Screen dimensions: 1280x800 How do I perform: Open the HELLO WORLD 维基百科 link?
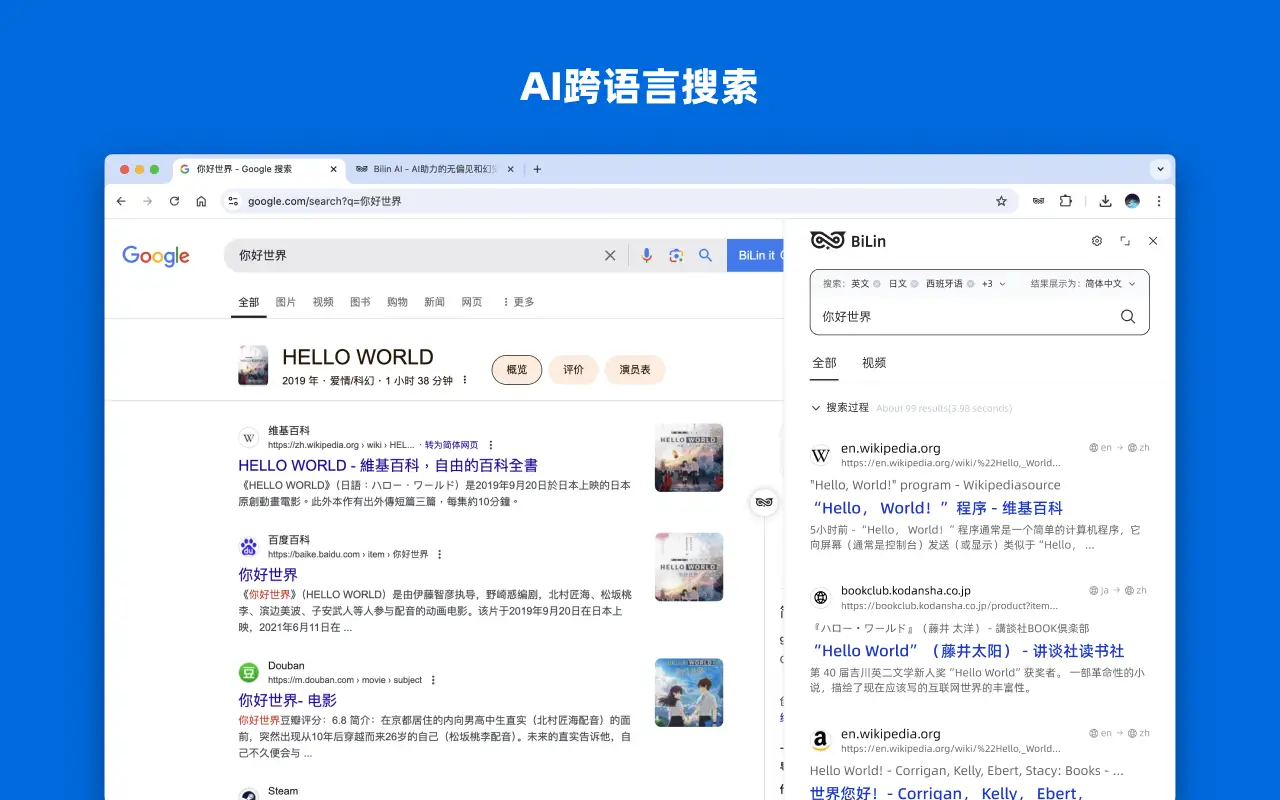tap(387, 465)
